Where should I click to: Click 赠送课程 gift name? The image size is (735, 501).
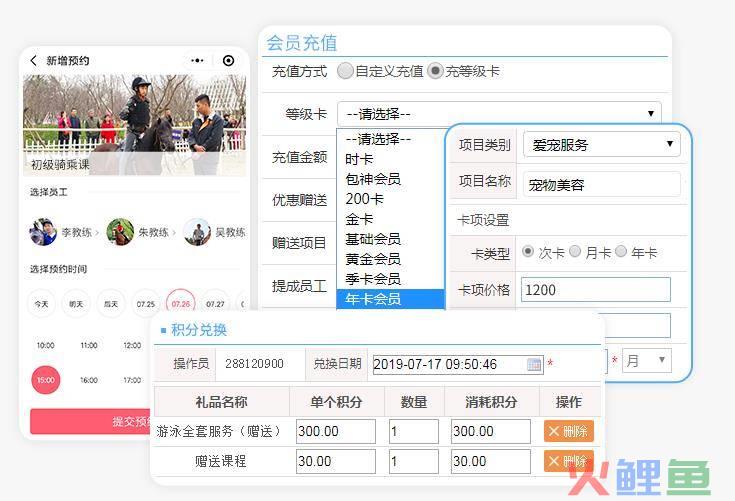(220, 461)
